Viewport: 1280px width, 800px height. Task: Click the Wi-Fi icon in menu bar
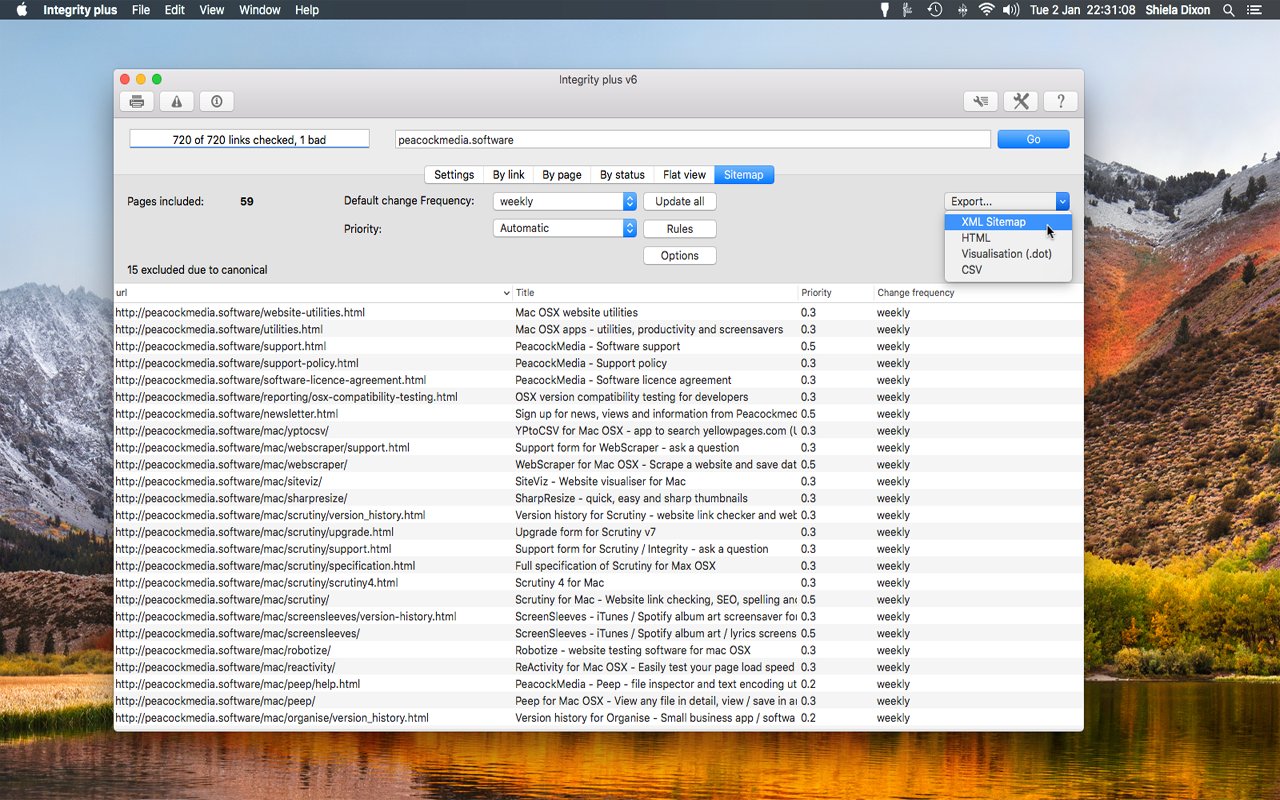click(x=987, y=10)
